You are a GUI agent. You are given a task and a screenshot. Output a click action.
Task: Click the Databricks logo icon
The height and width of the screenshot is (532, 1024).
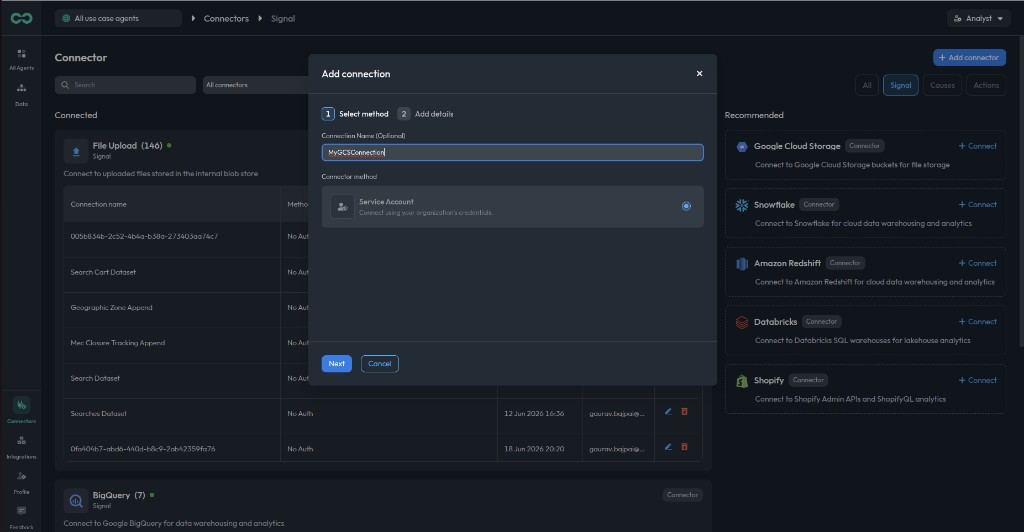(742, 322)
